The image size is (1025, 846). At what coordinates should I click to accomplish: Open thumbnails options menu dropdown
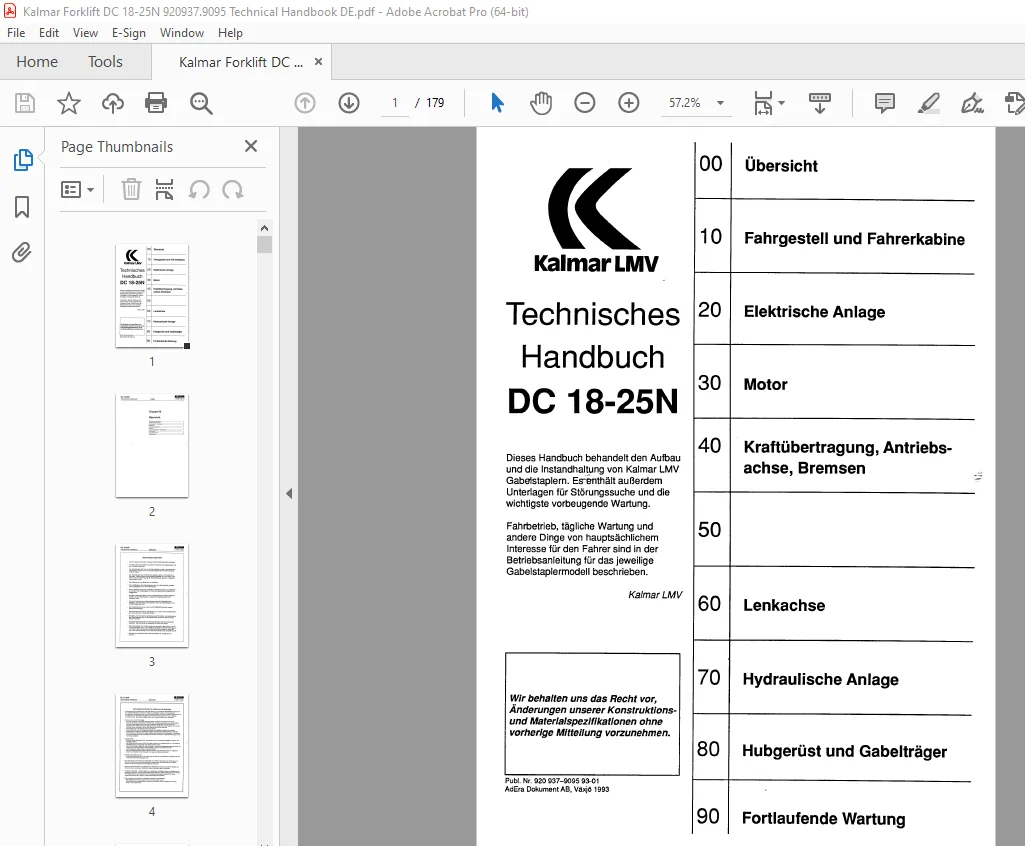77,190
